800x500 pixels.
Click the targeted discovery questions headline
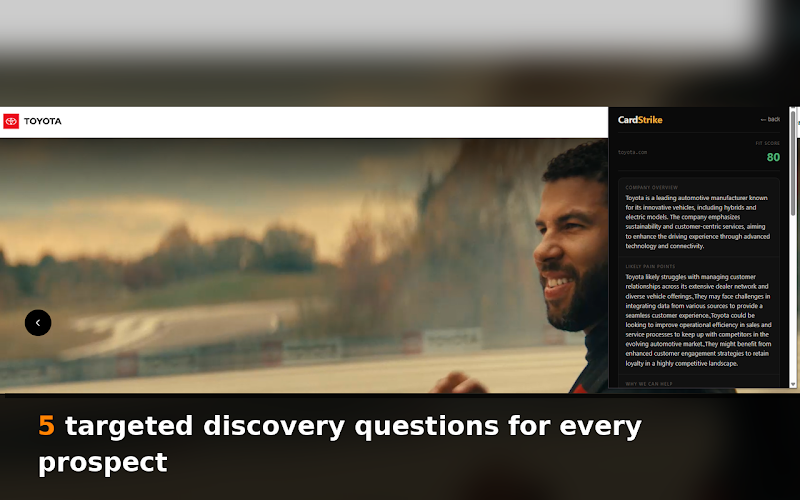(x=340, y=444)
